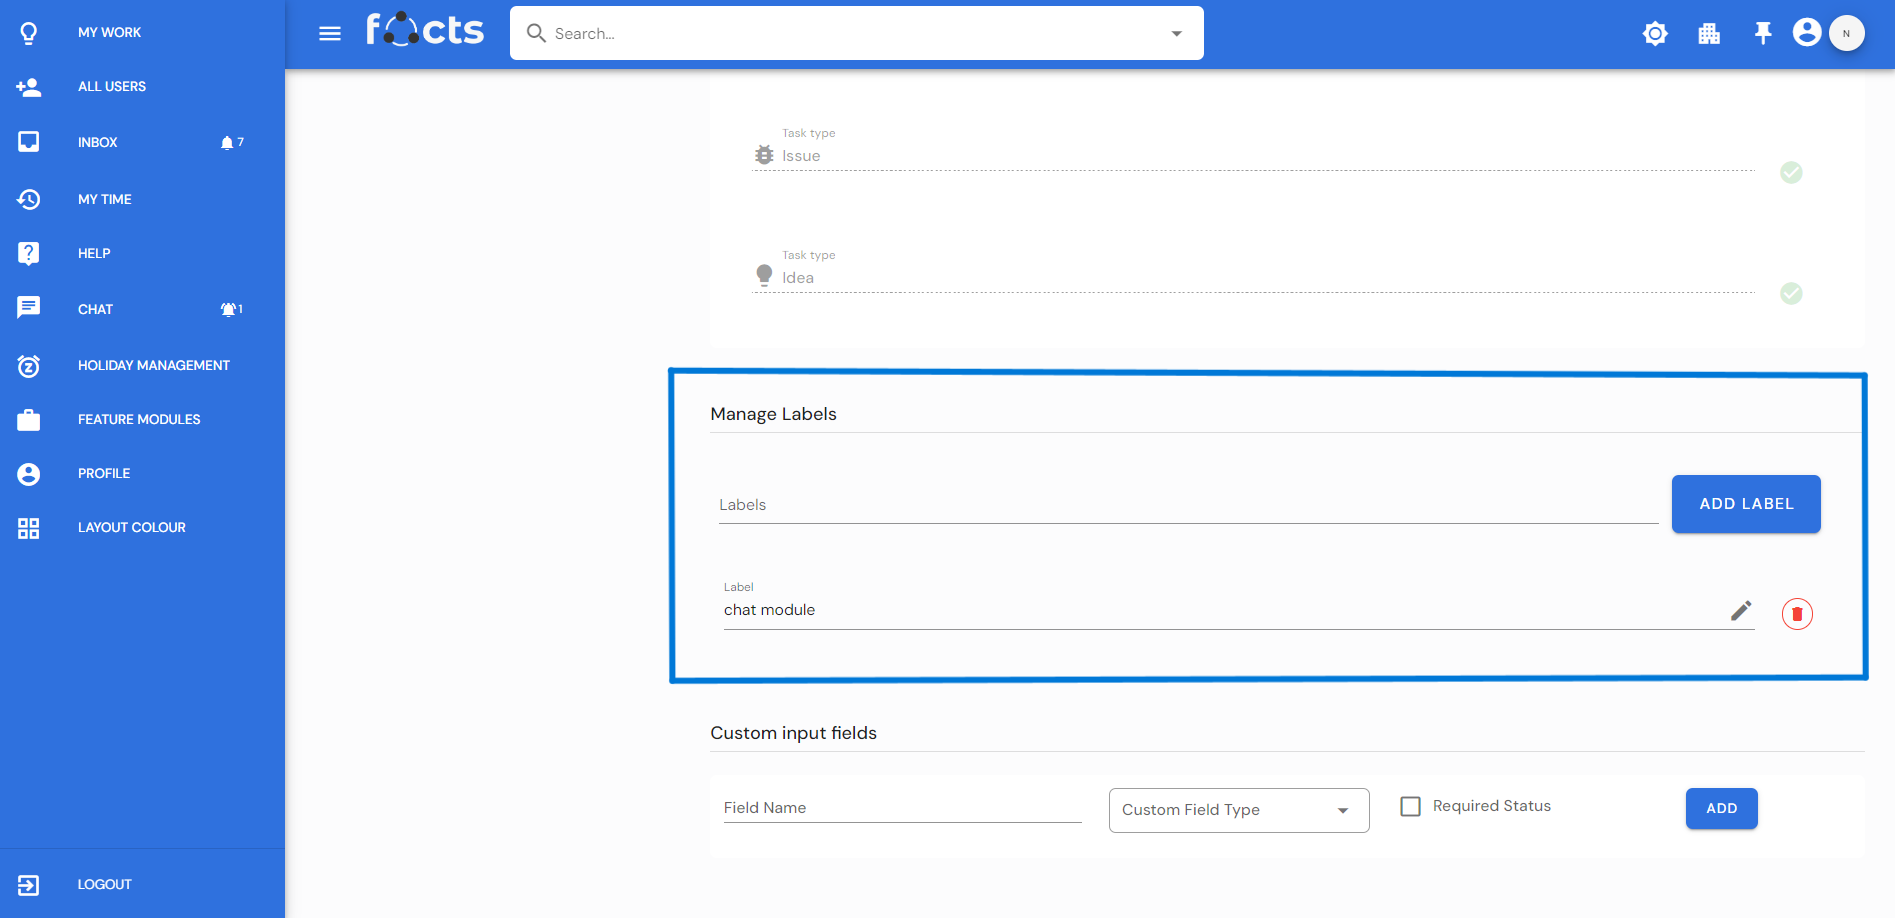Viewport: 1895px width, 918px height.
Task: Click the inbox notification bell
Action: point(227,143)
